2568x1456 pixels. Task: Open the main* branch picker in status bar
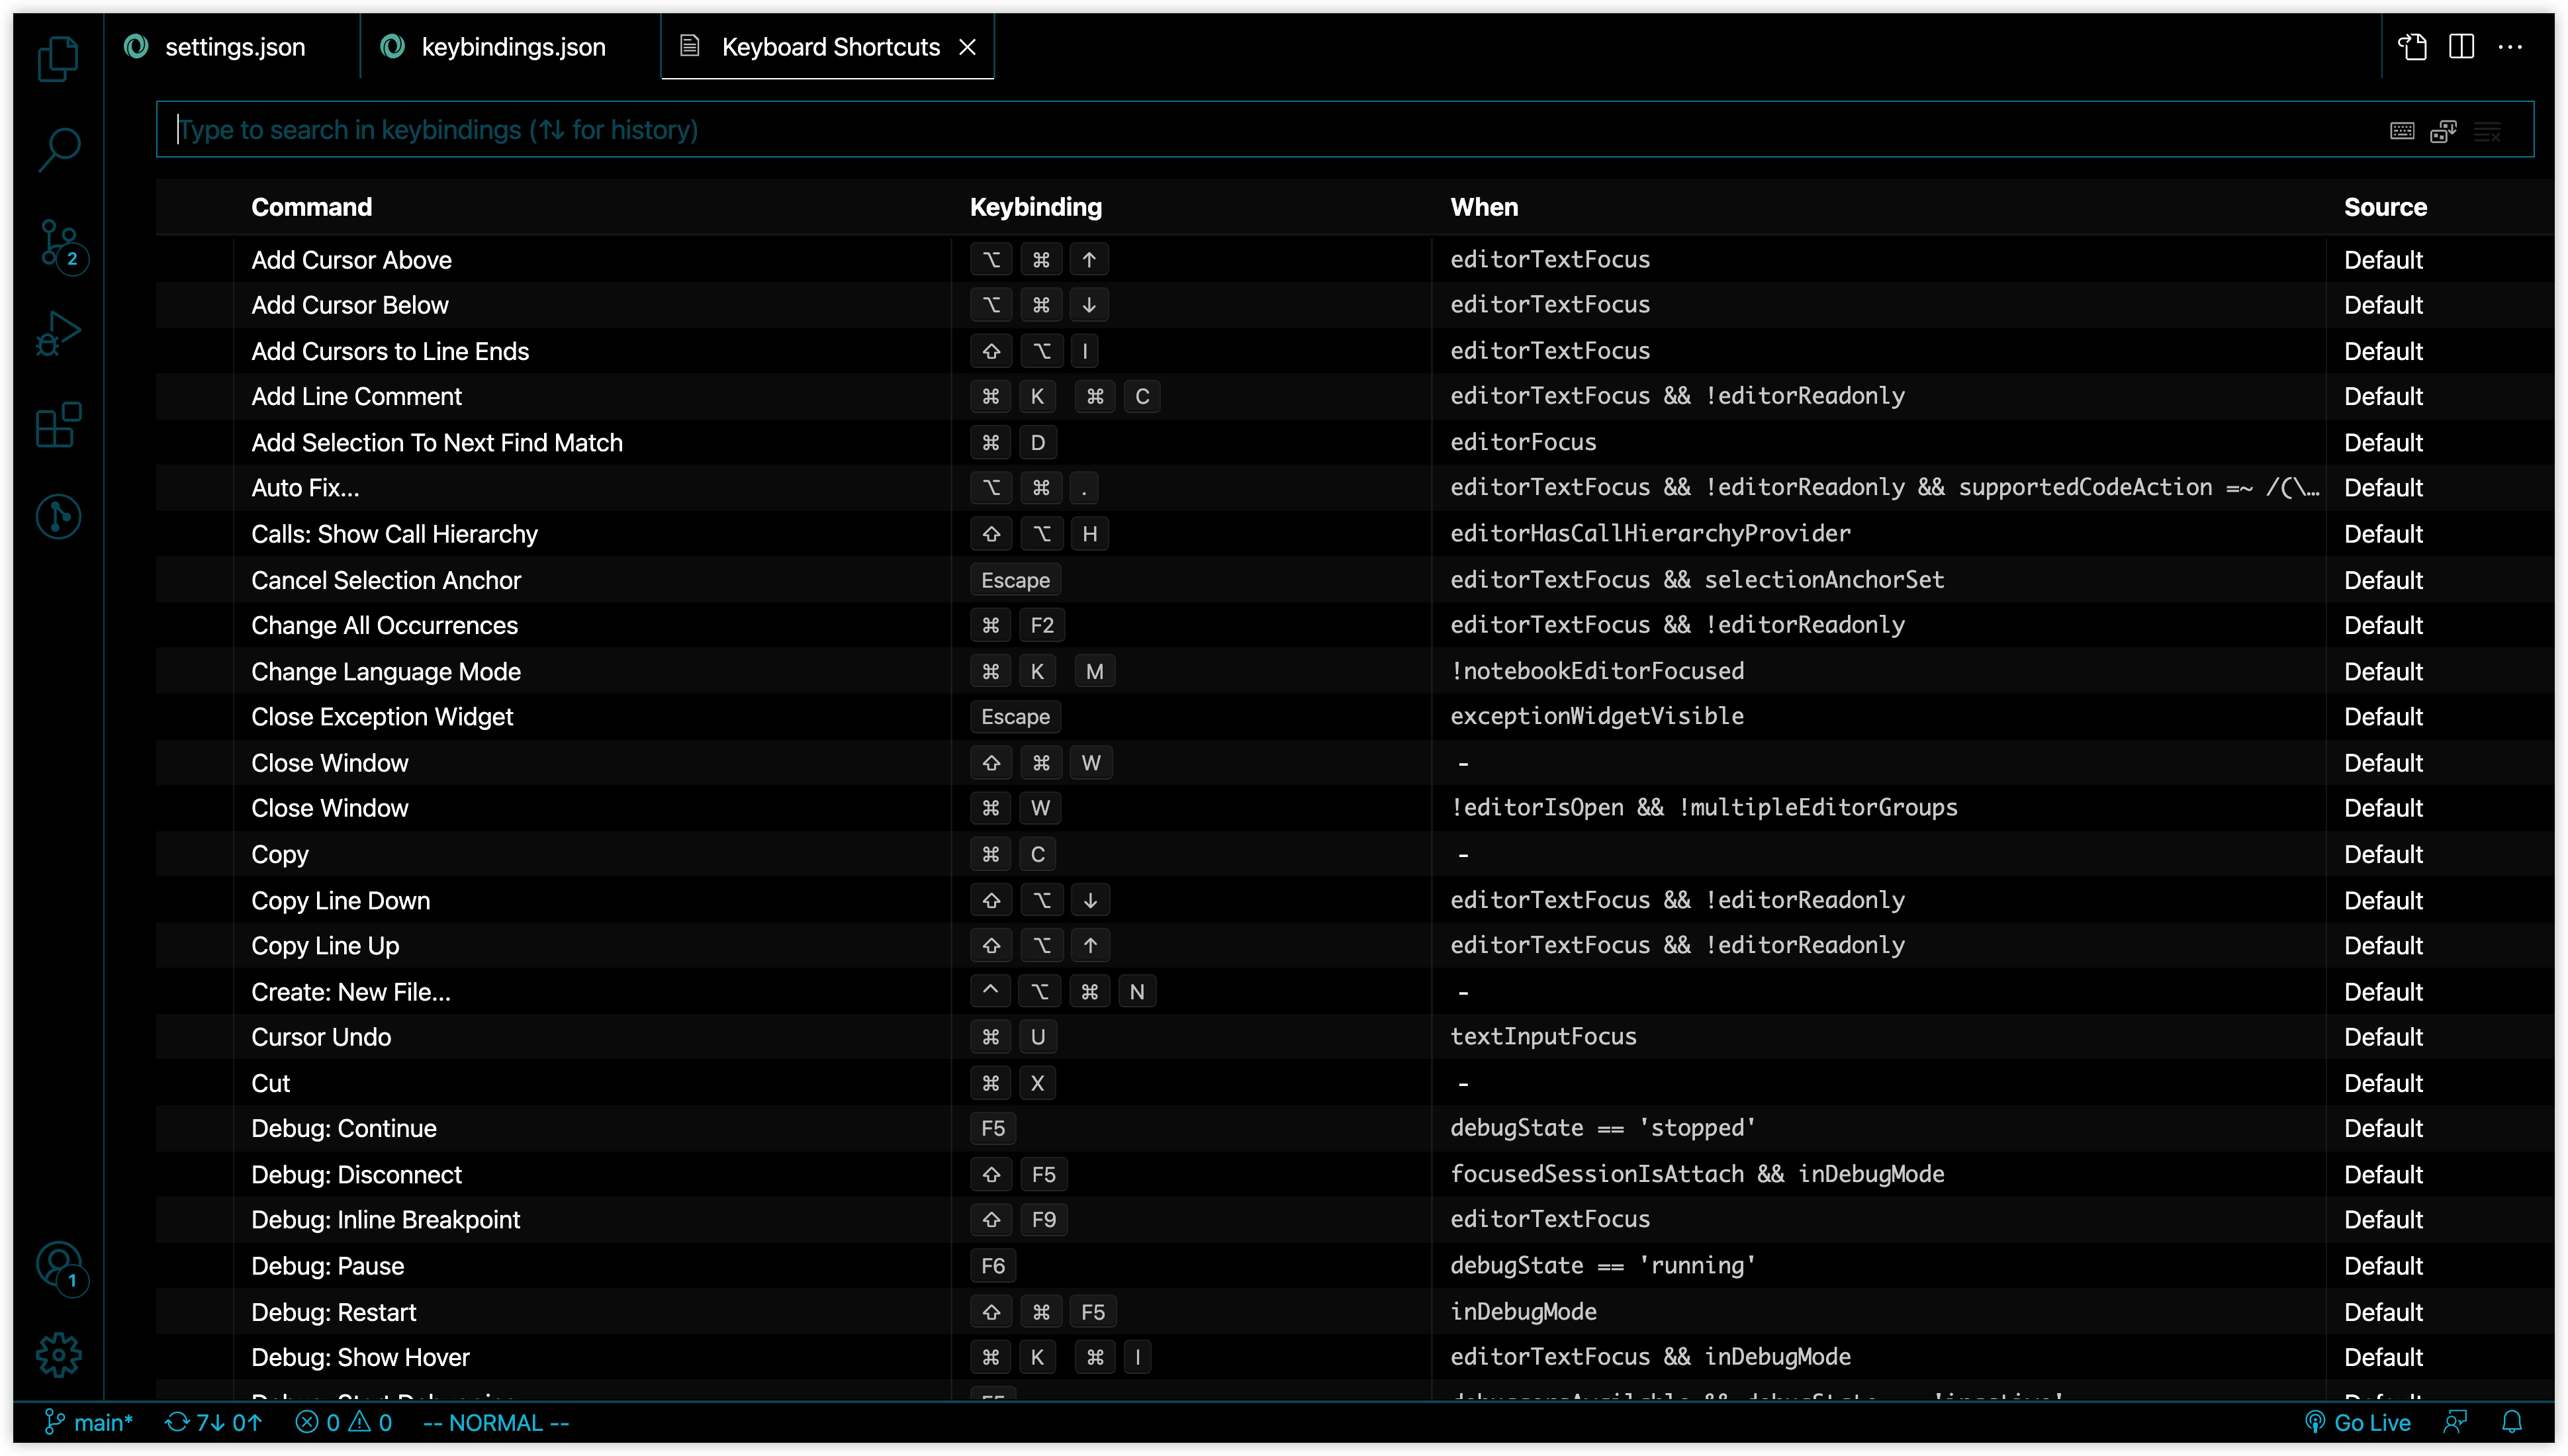click(90, 1422)
